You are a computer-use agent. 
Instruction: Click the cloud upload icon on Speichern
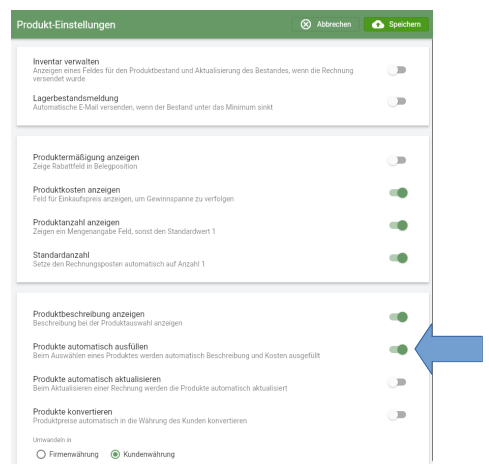(378, 24)
